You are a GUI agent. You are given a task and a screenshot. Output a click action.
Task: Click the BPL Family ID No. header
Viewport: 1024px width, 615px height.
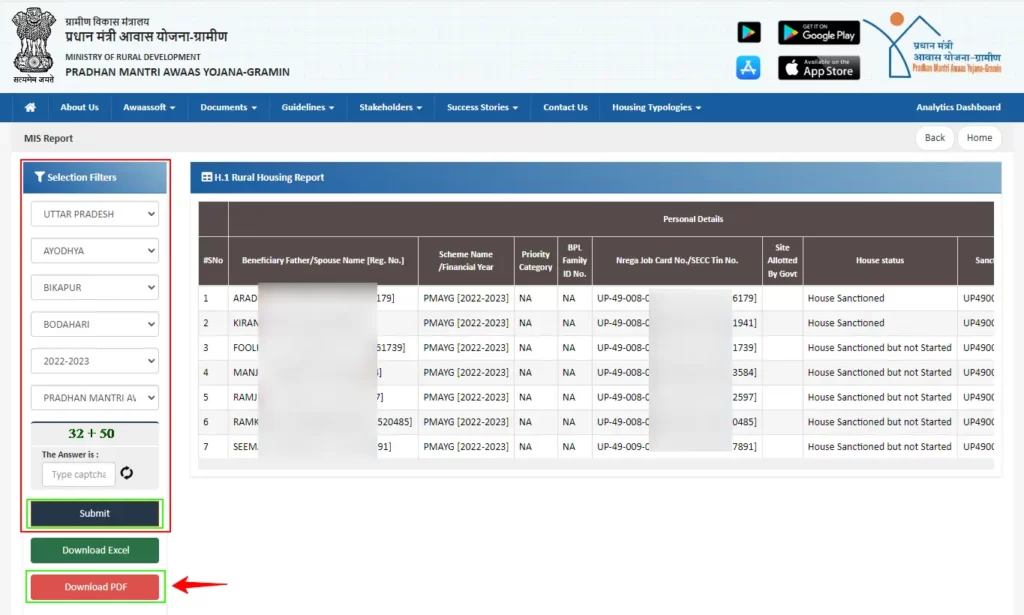[x=575, y=260]
